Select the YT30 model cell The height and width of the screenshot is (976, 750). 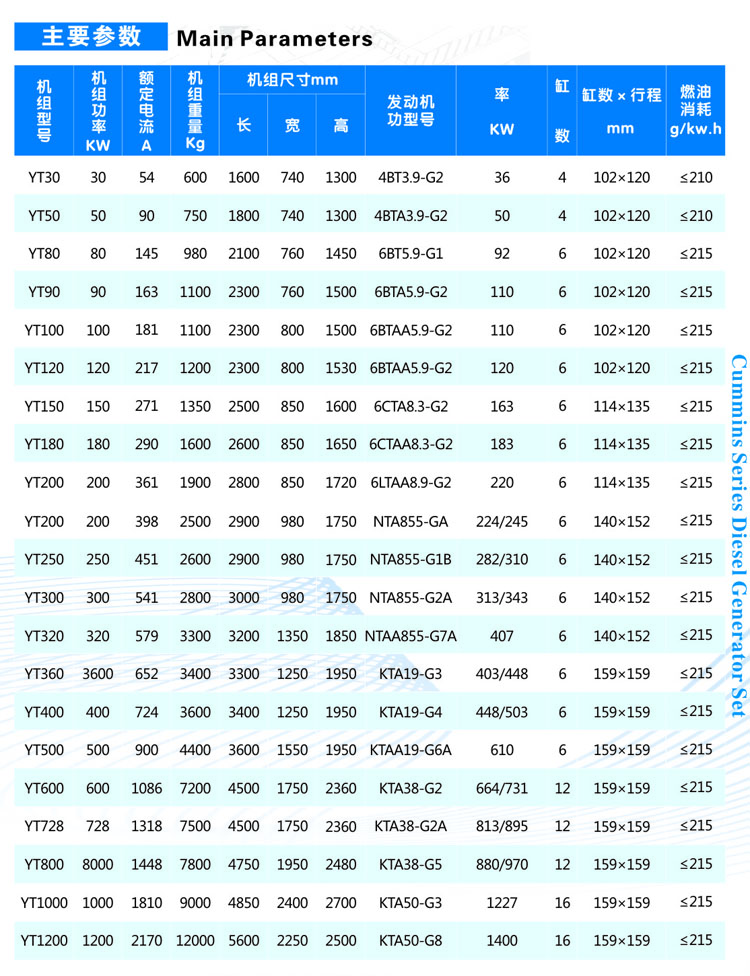(x=44, y=177)
